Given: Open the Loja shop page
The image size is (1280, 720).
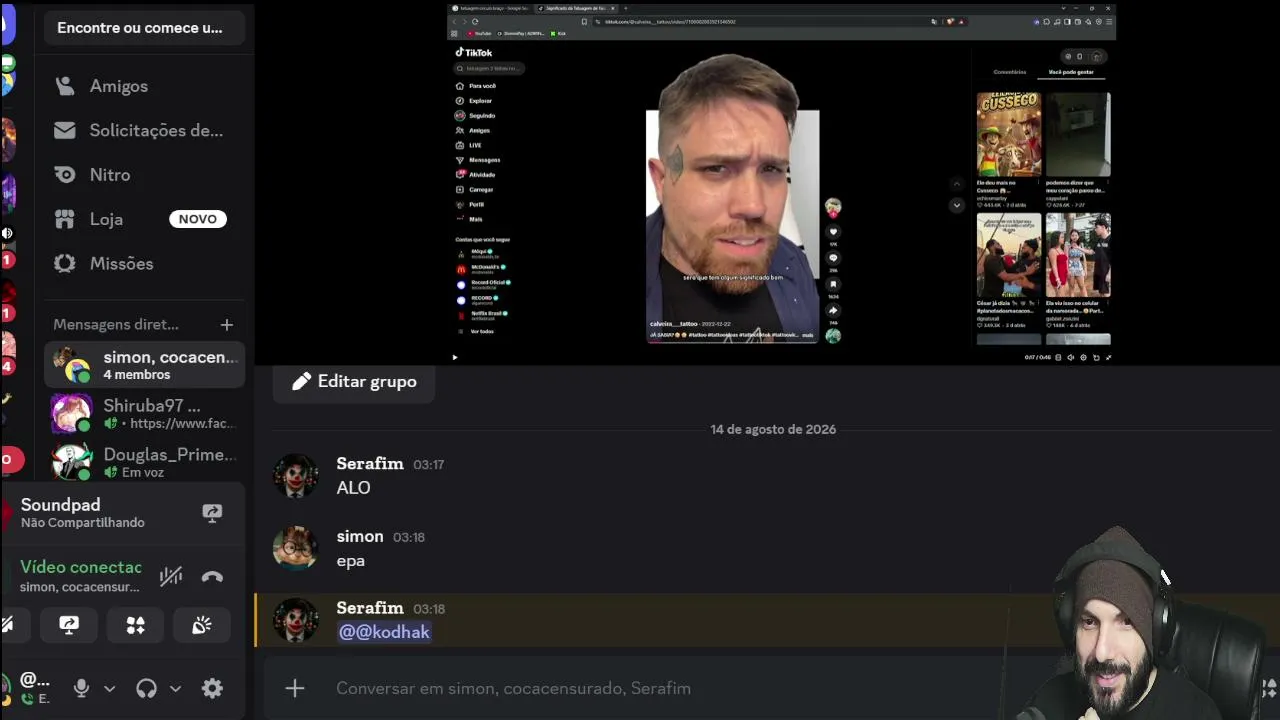Looking at the screenshot, I should (x=144, y=219).
